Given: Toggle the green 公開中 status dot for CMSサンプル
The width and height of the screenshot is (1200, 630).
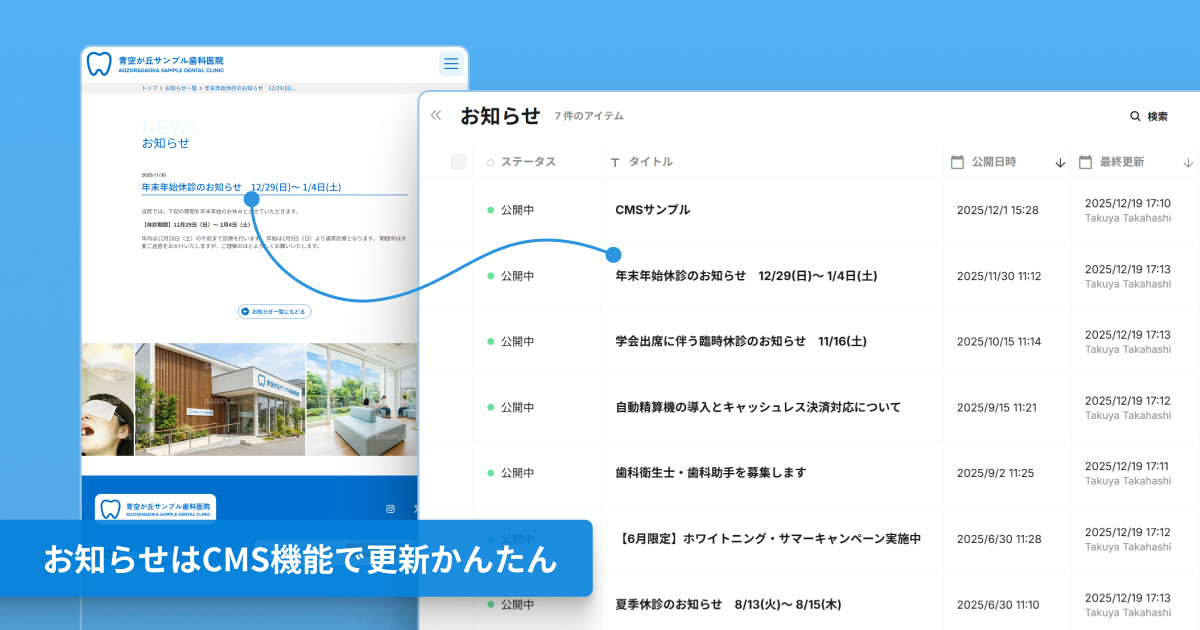Looking at the screenshot, I should (x=487, y=210).
